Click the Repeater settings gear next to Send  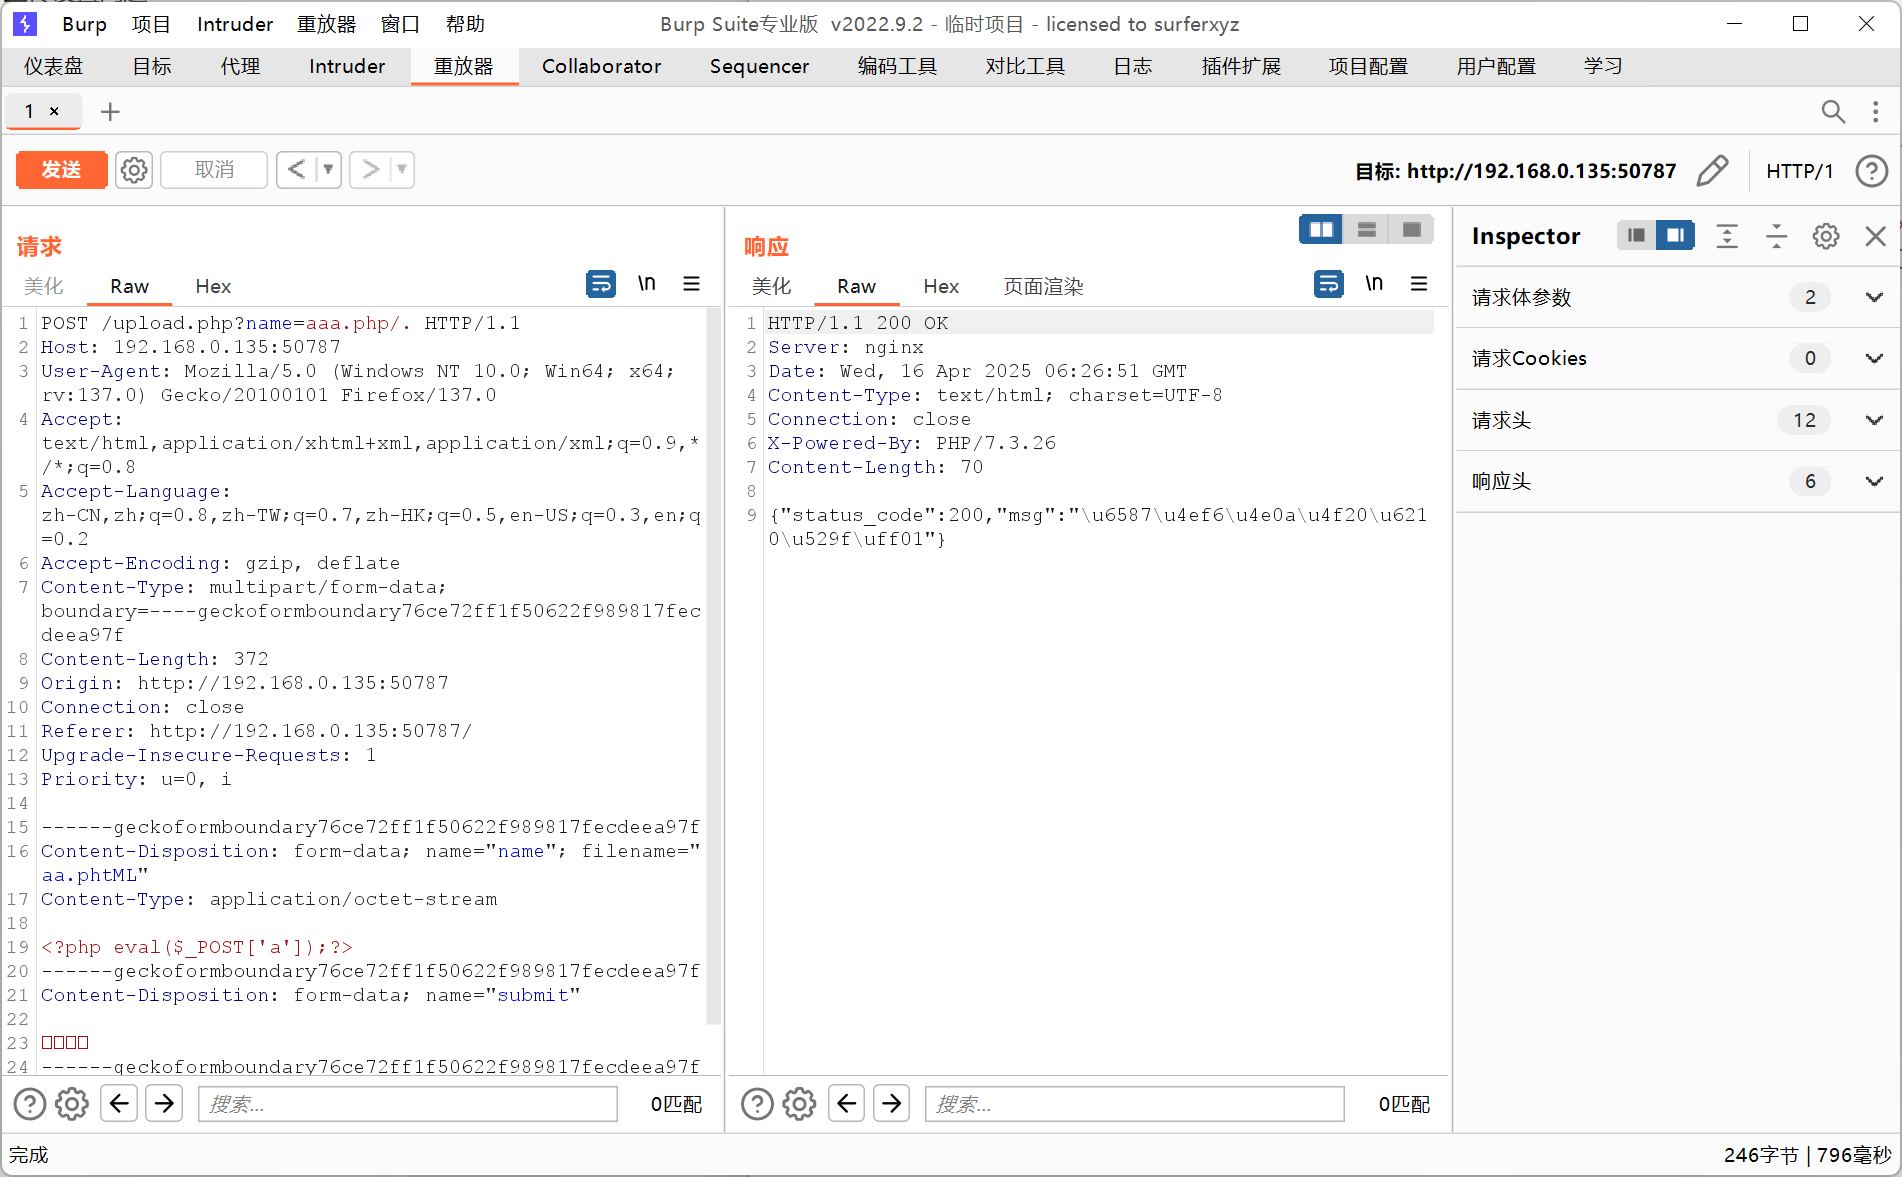pos(134,170)
